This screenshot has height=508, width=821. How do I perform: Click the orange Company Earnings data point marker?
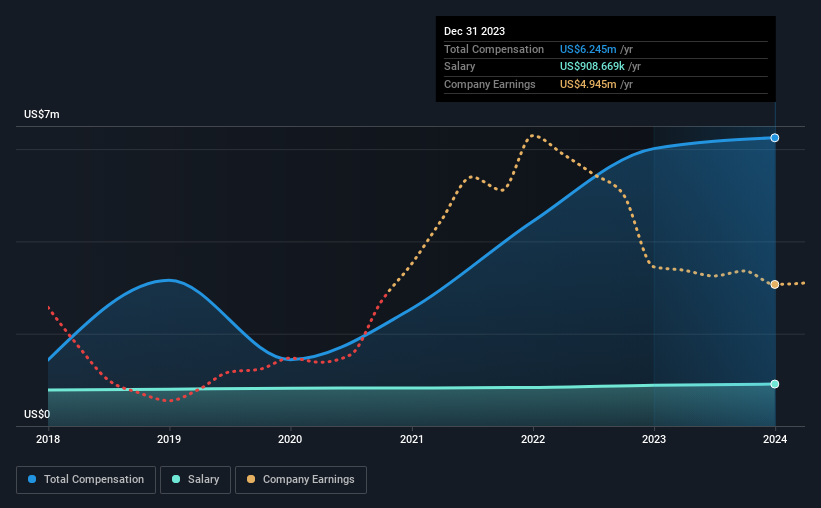point(775,284)
